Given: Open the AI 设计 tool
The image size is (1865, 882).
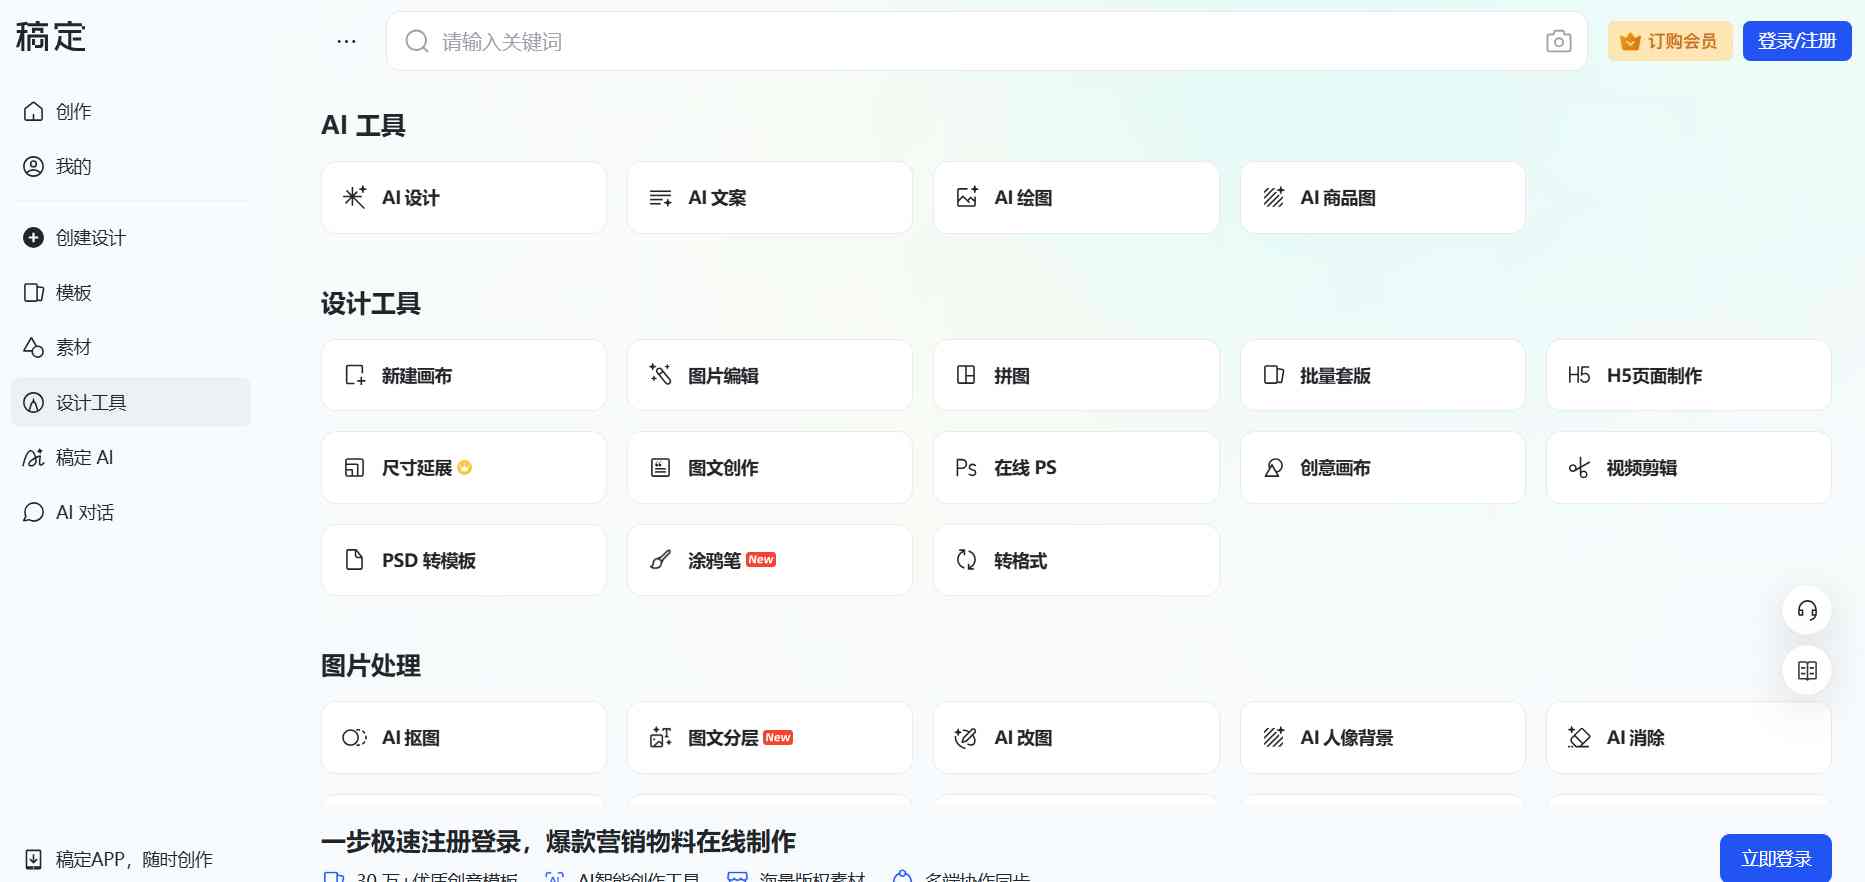Looking at the screenshot, I should [x=463, y=198].
